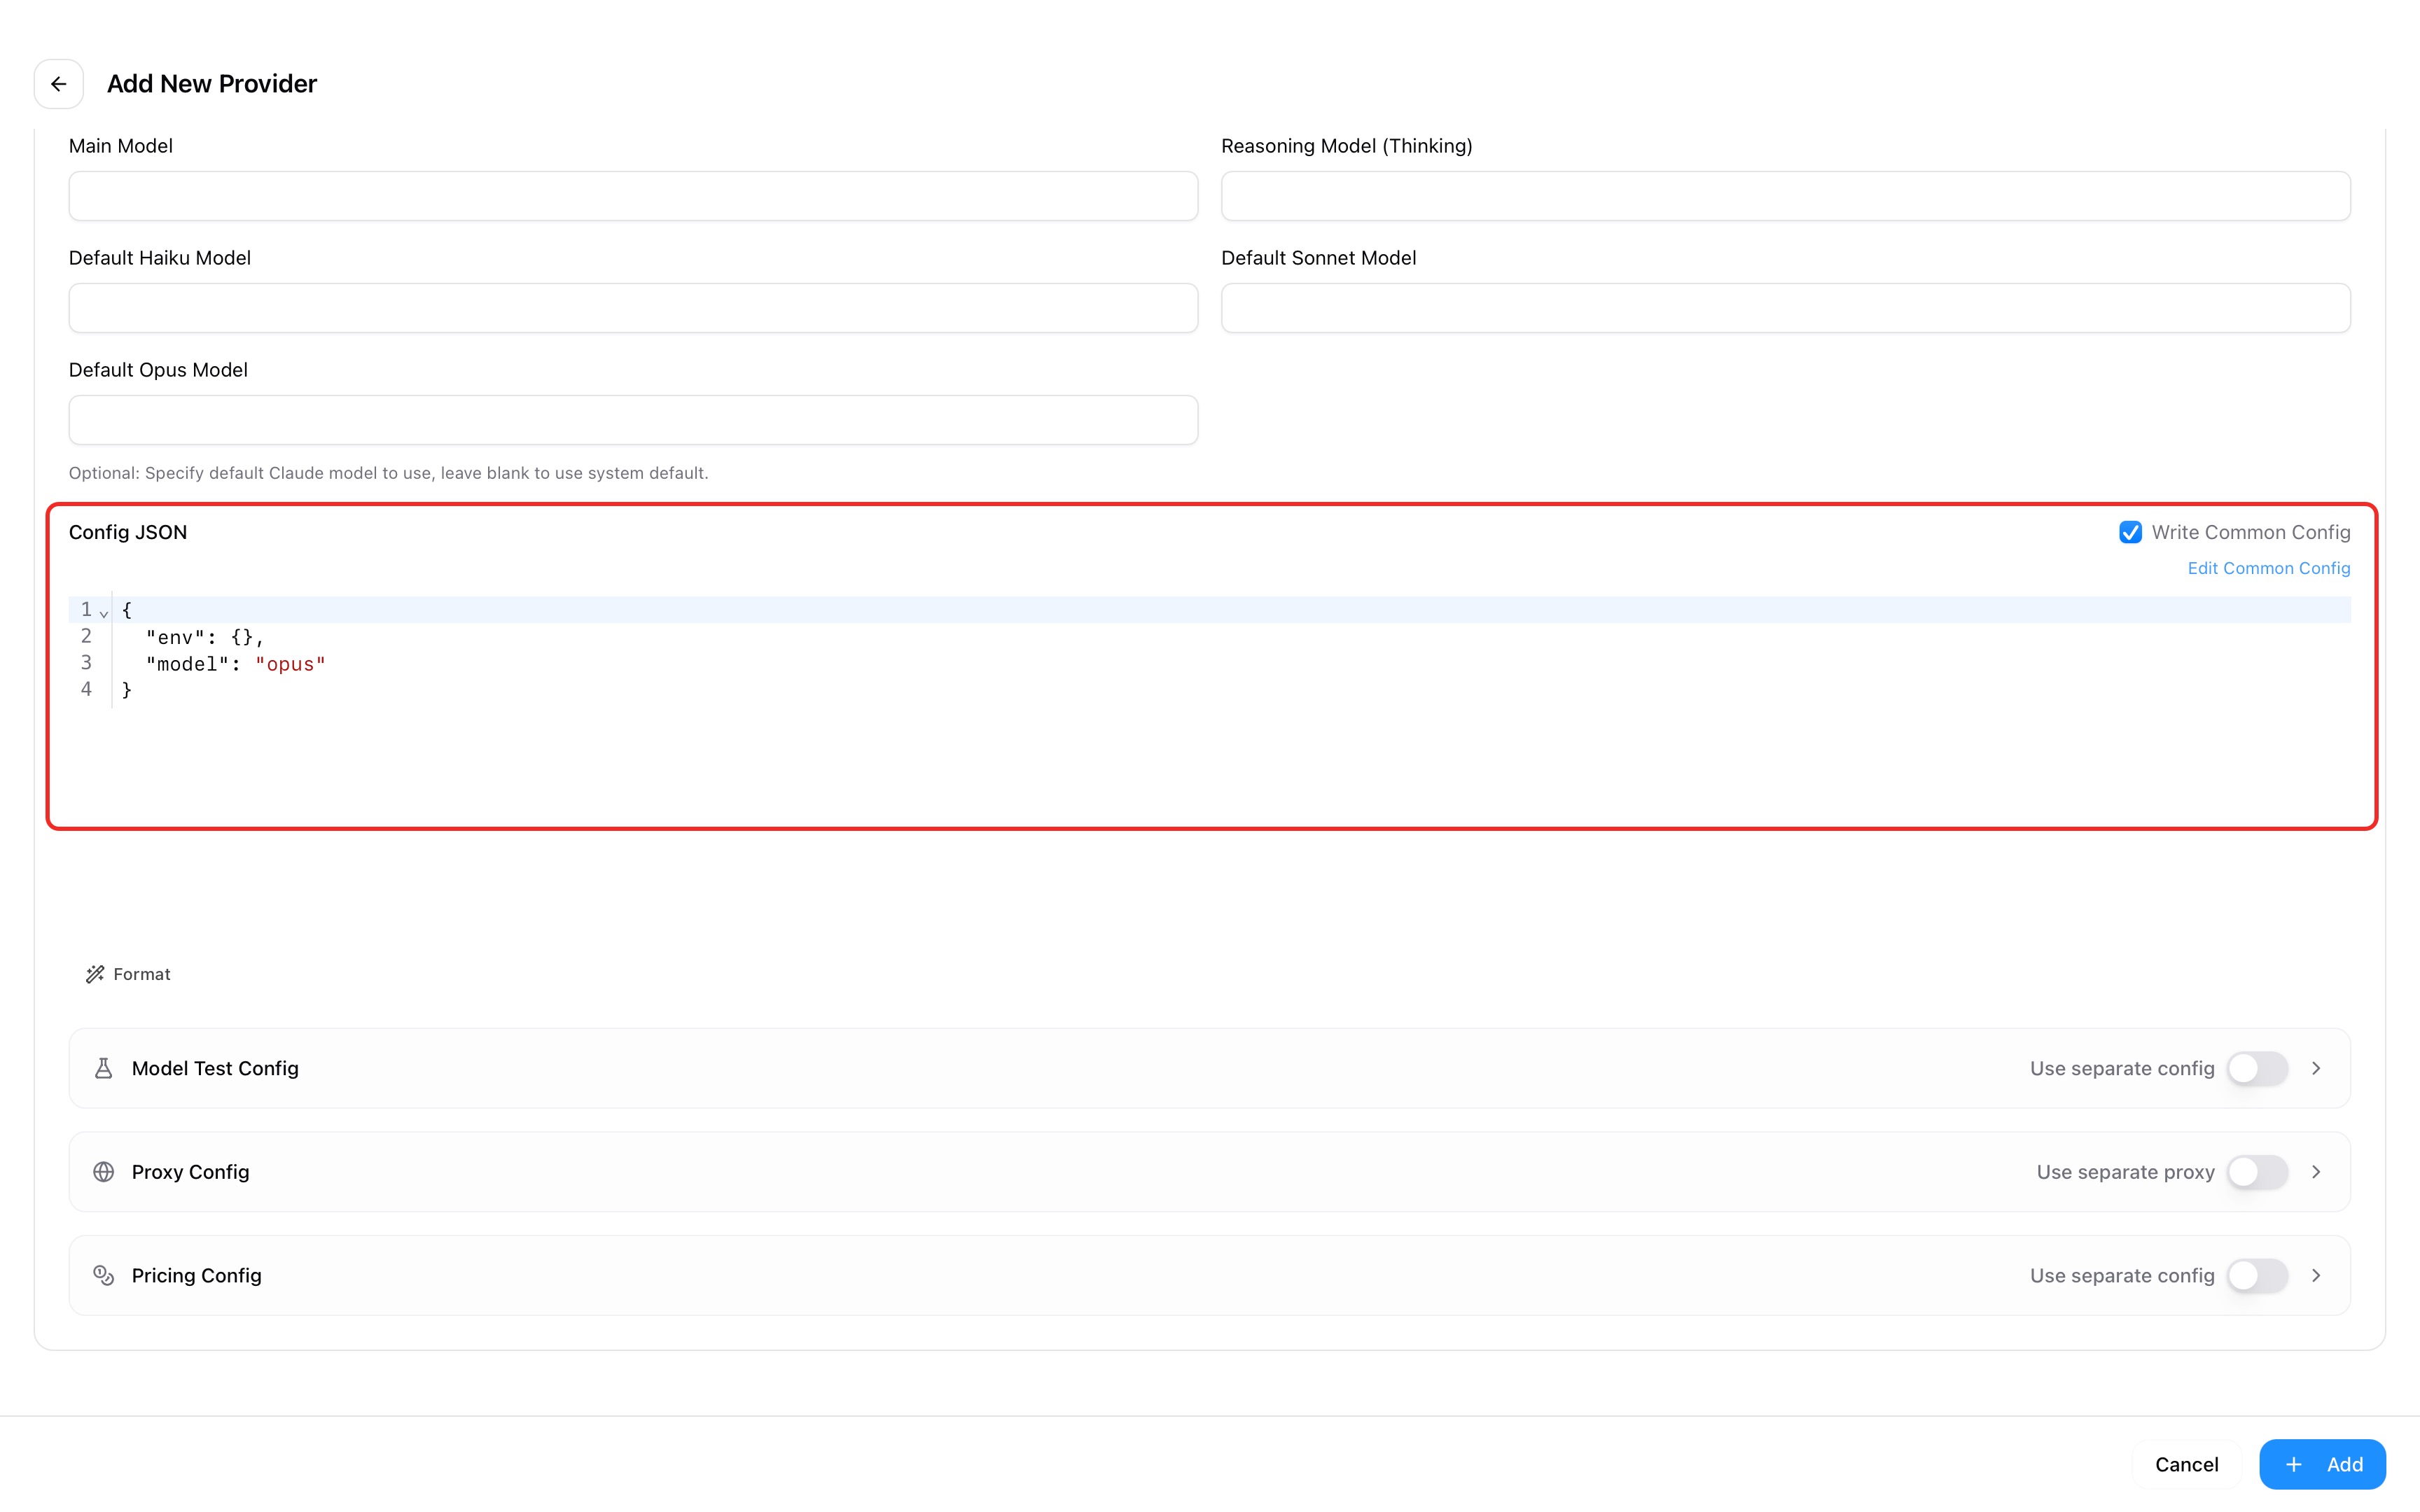Click the plus icon on Add button

click(x=2294, y=1464)
